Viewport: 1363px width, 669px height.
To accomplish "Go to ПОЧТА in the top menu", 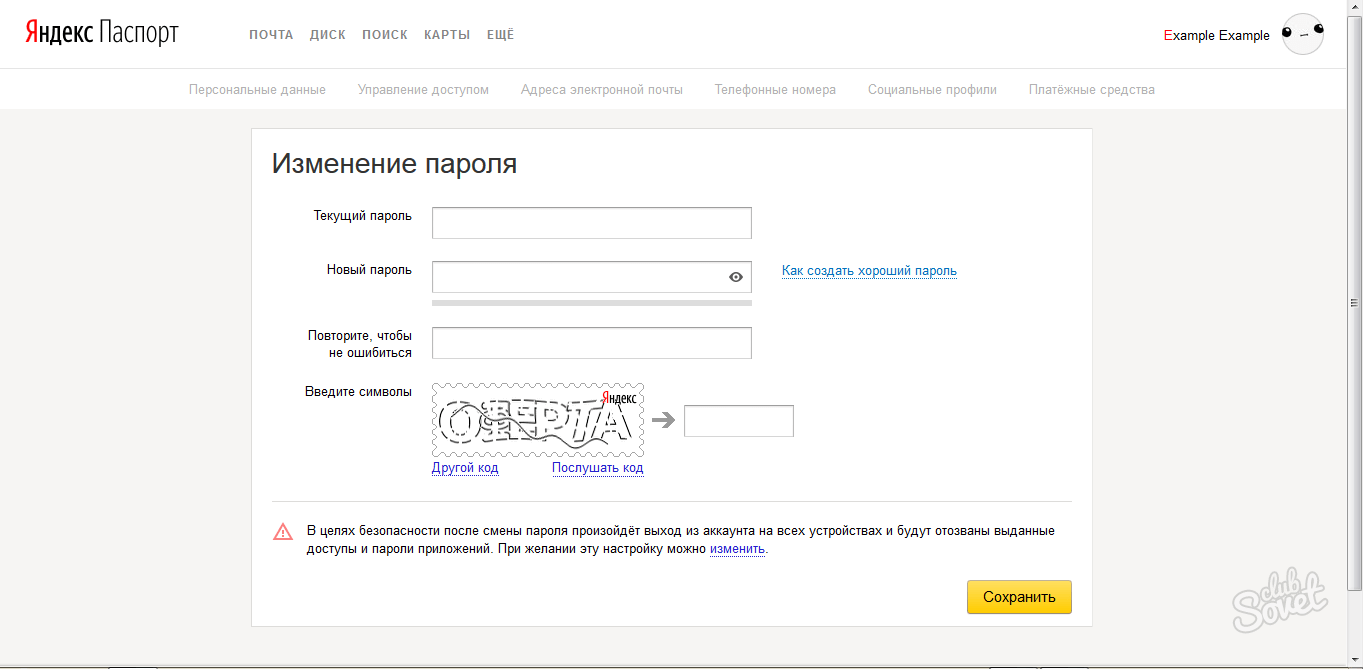I will click(271, 35).
